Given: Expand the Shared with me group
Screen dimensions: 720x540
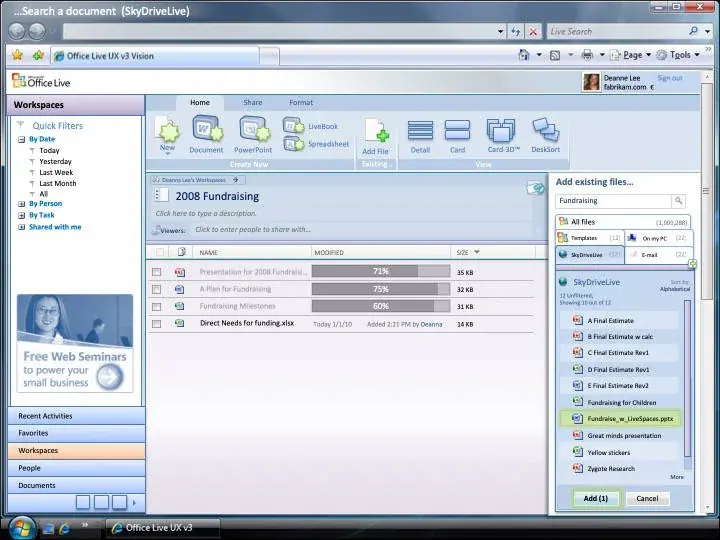Looking at the screenshot, I should (21, 227).
